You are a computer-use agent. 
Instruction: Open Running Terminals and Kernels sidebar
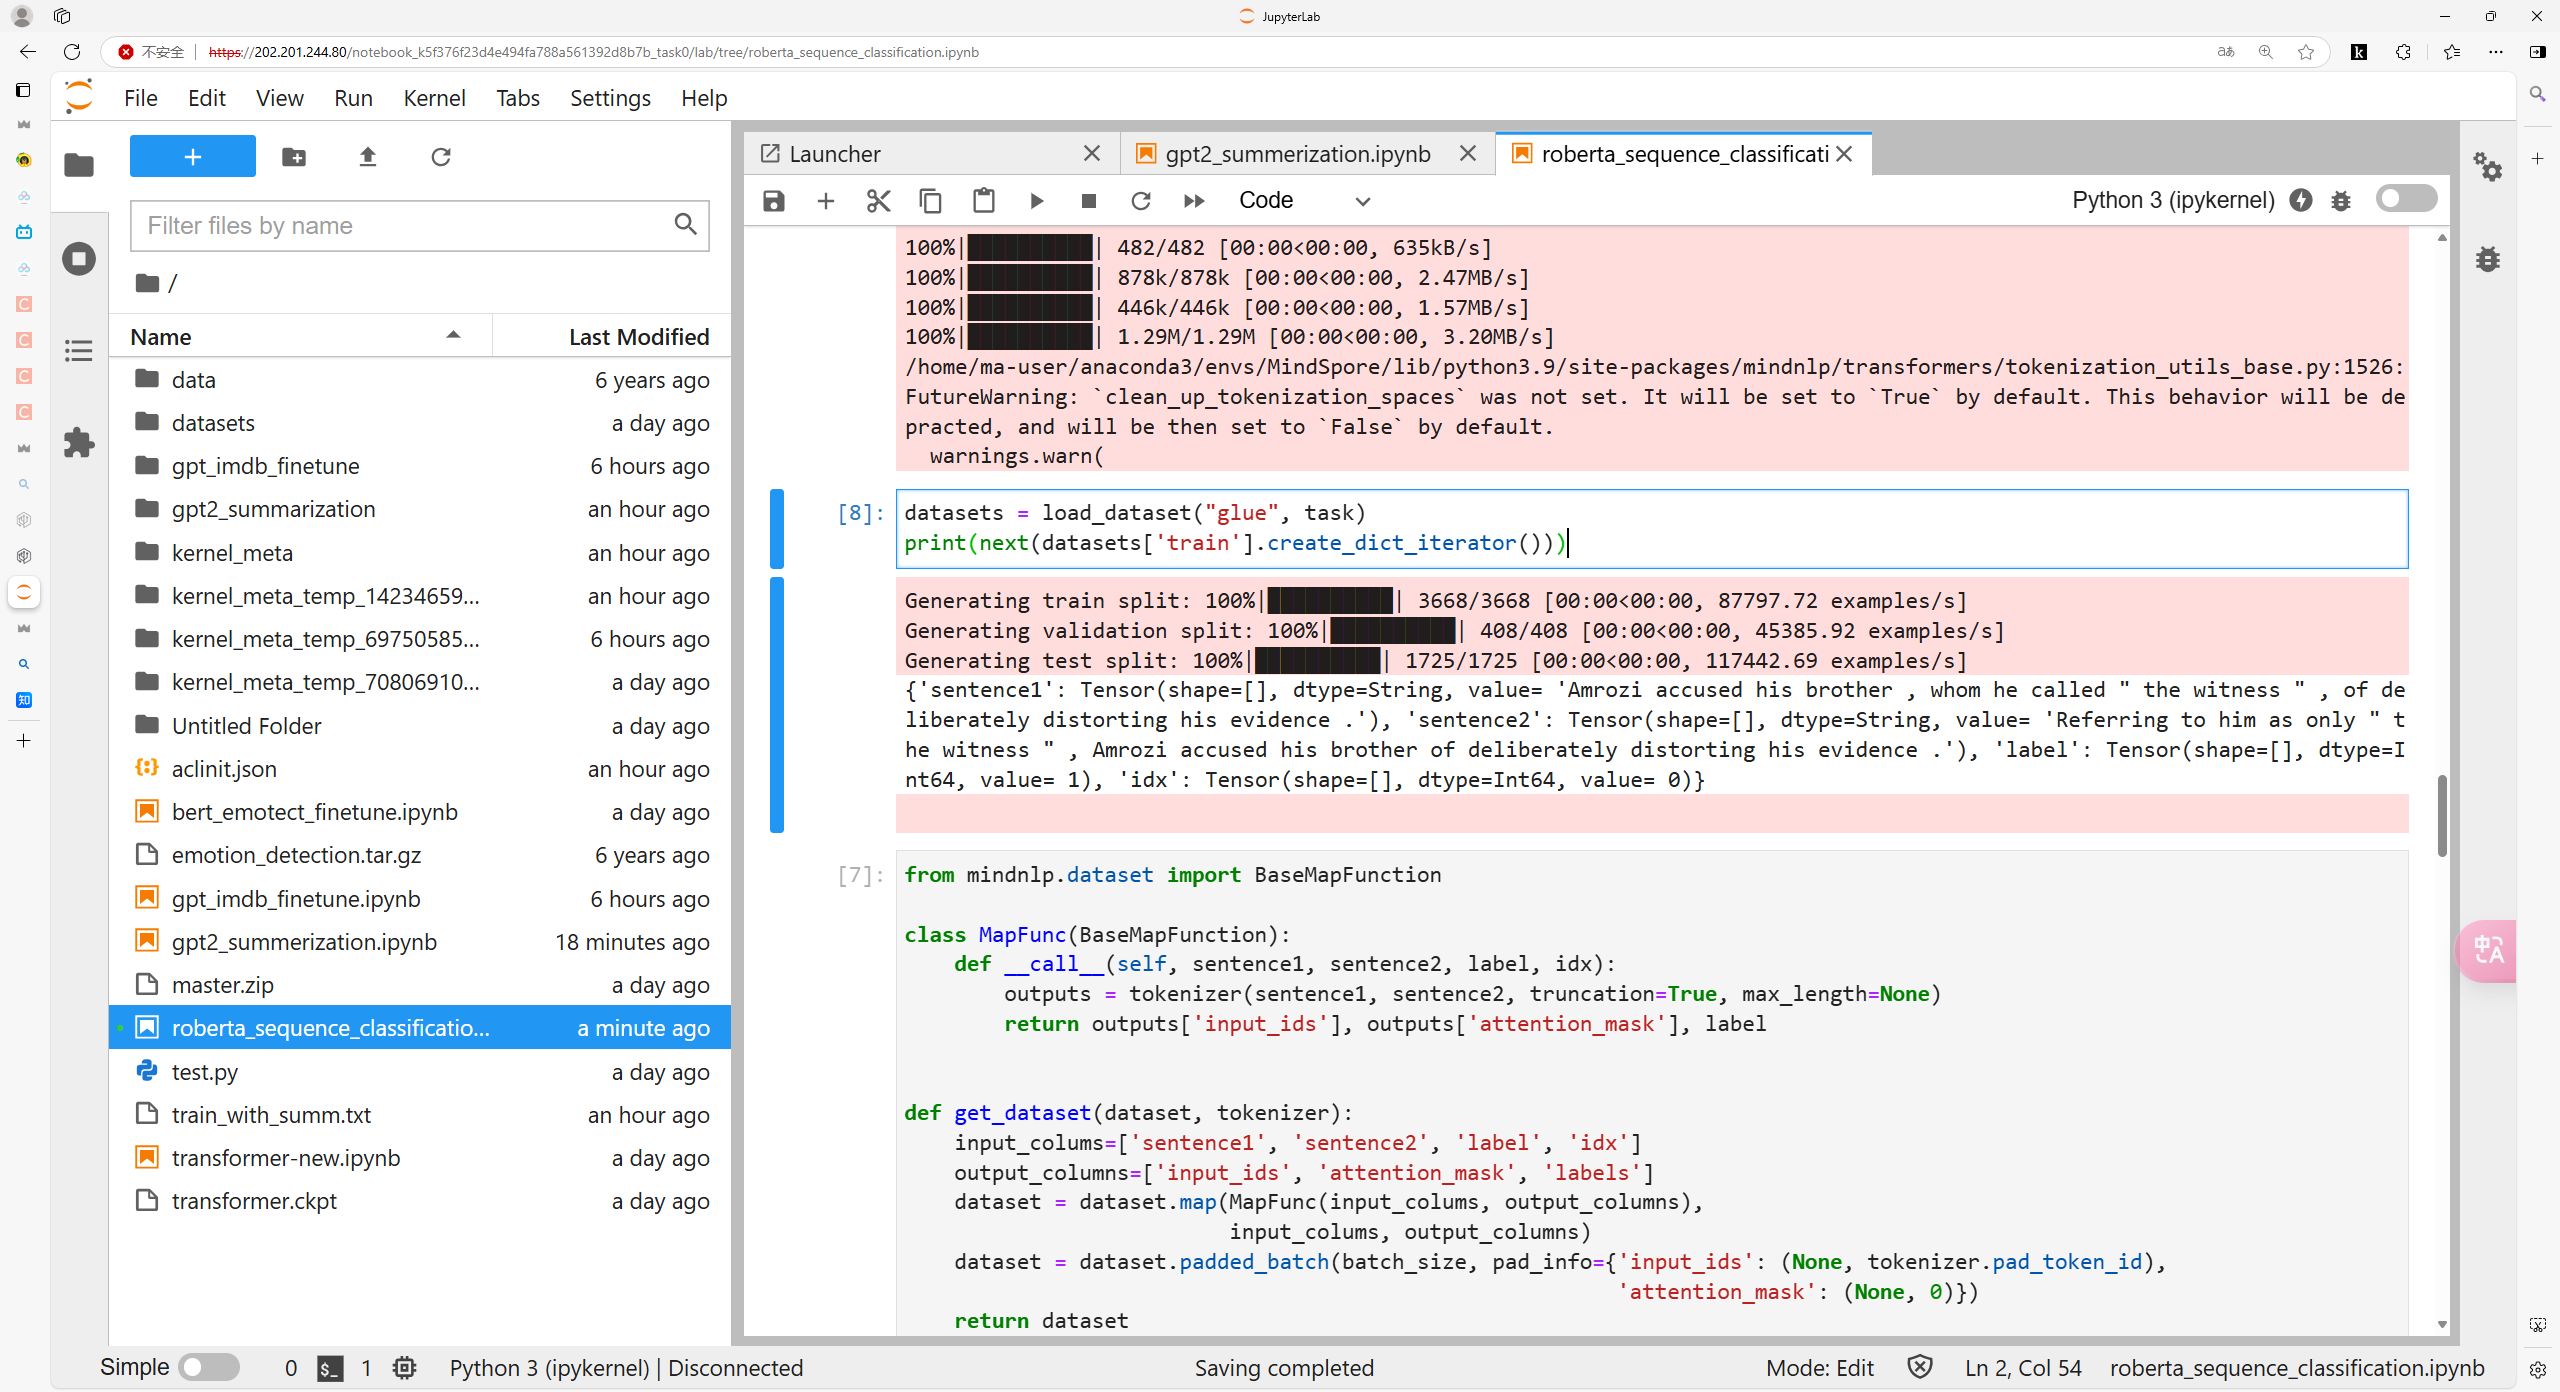(x=79, y=259)
